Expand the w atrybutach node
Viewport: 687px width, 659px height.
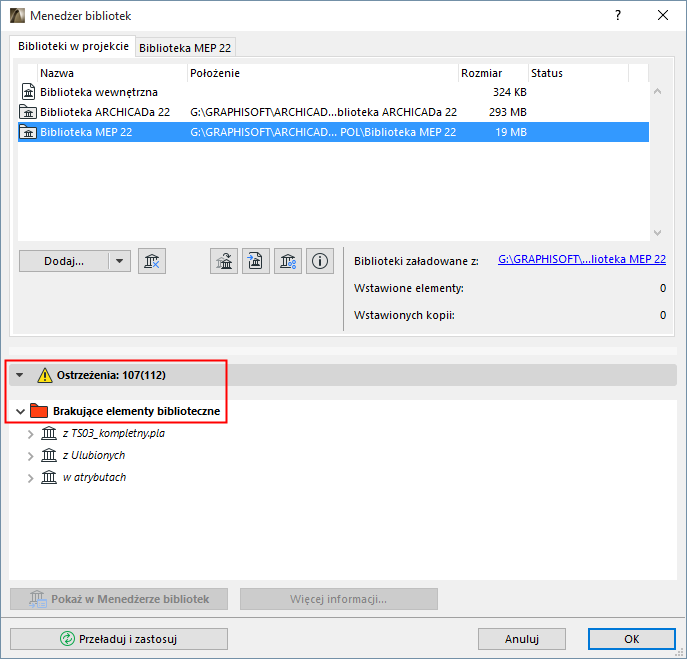click(x=30, y=478)
